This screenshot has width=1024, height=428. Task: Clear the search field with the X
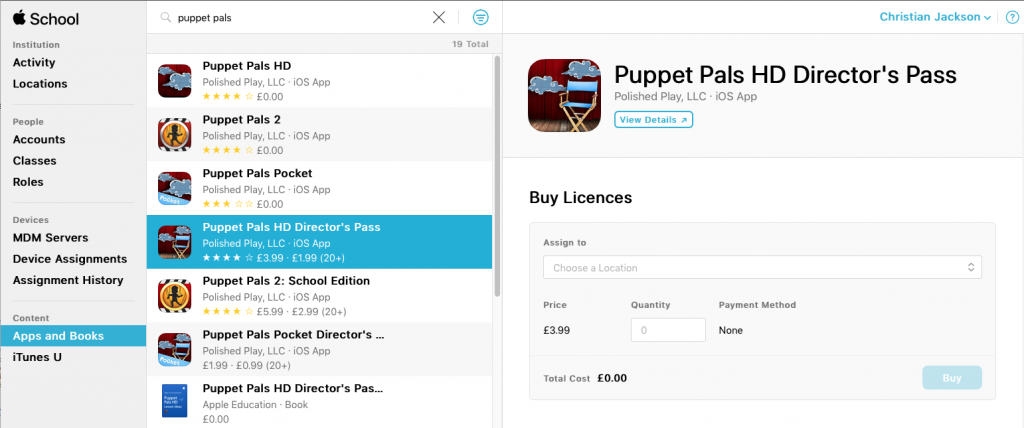coord(439,18)
